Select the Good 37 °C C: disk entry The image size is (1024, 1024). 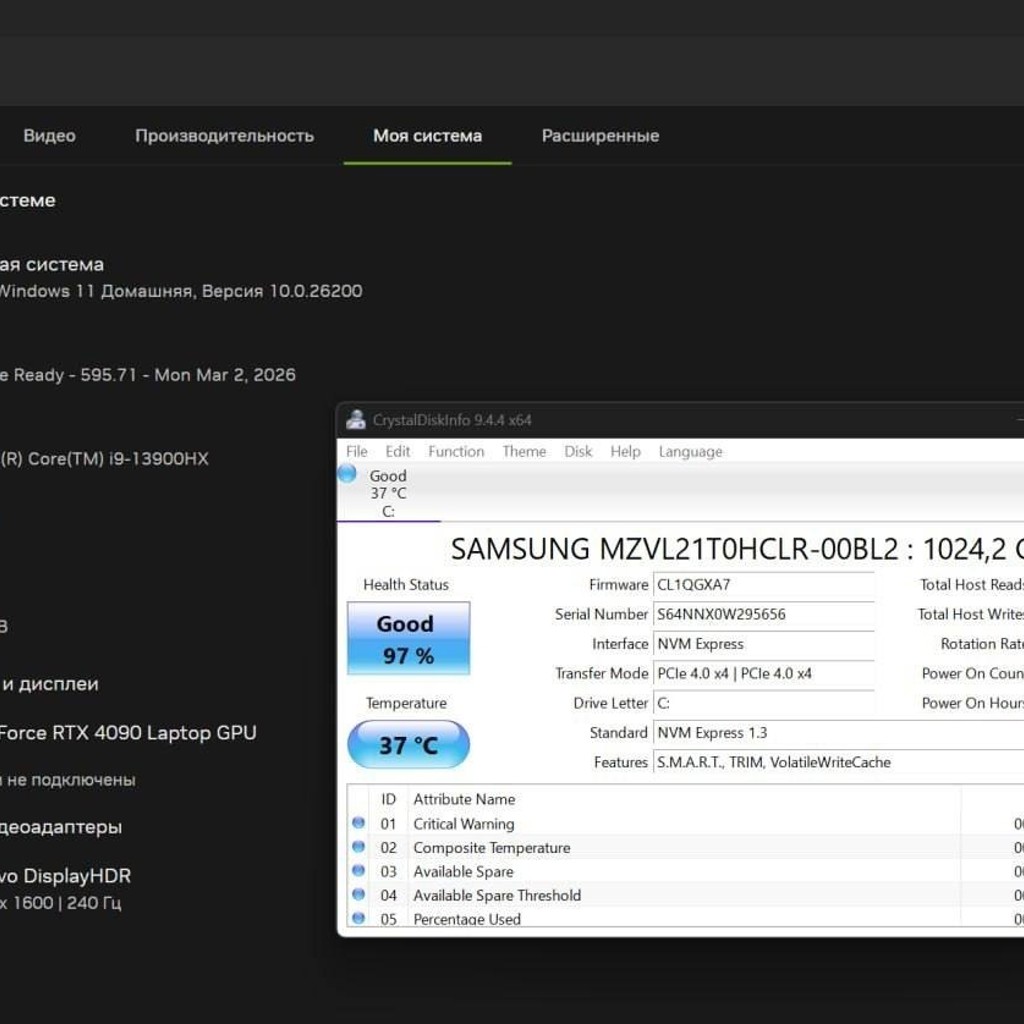(x=388, y=493)
